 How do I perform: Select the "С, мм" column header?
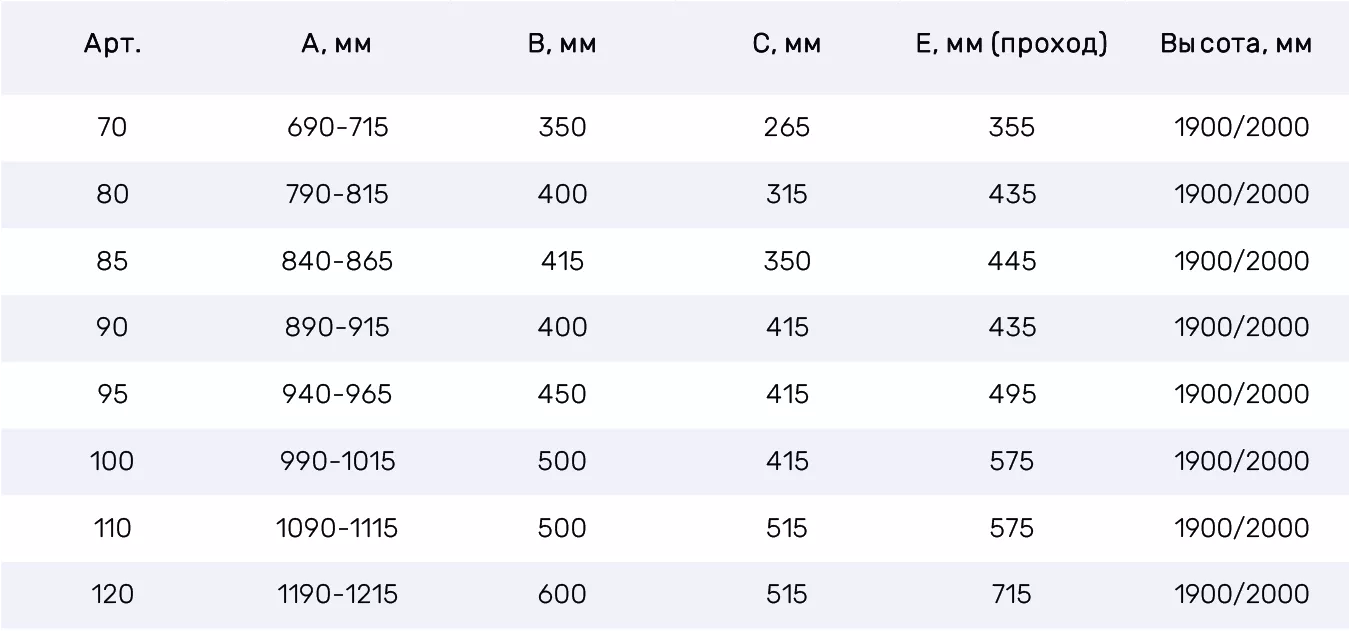[x=787, y=44]
